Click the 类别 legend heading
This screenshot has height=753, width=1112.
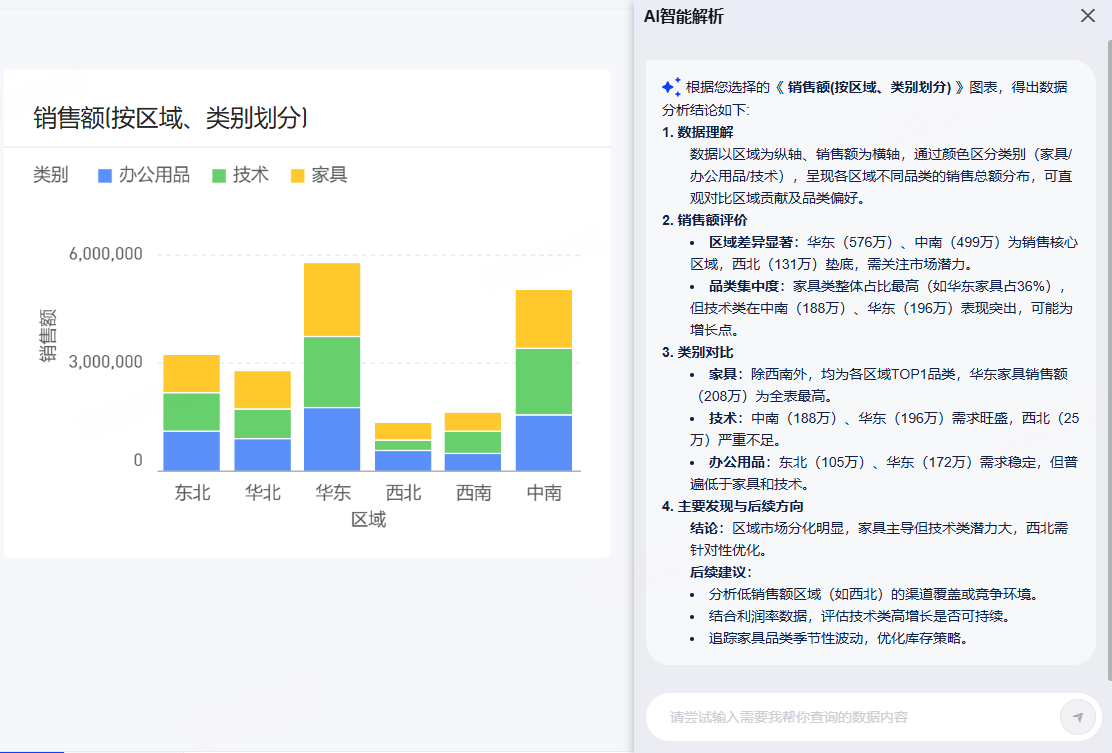(50, 175)
